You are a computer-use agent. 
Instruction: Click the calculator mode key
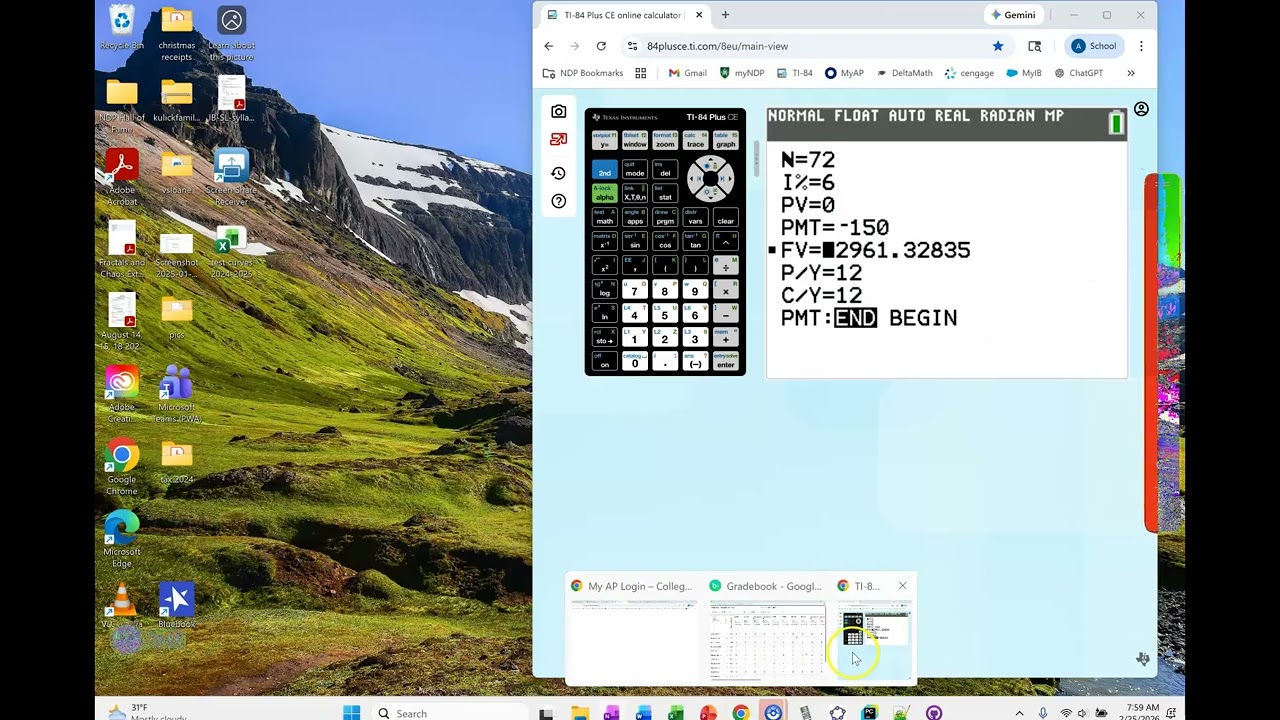point(634,170)
